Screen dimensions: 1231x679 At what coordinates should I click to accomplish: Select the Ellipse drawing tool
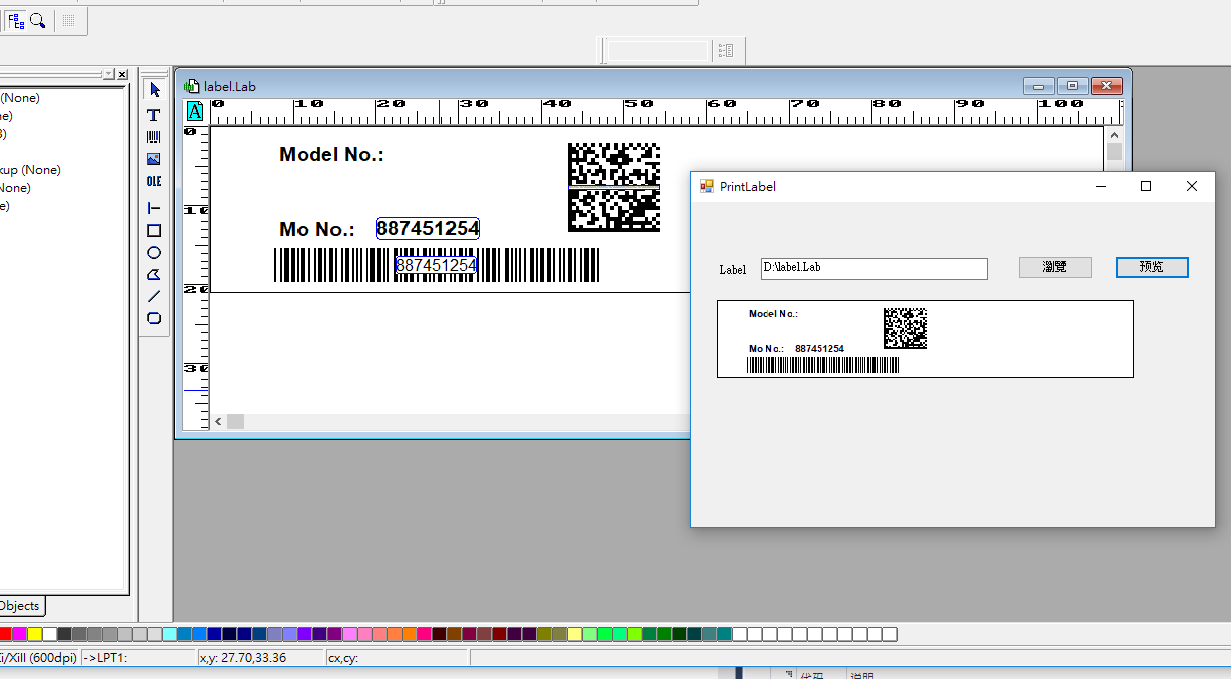click(154, 253)
